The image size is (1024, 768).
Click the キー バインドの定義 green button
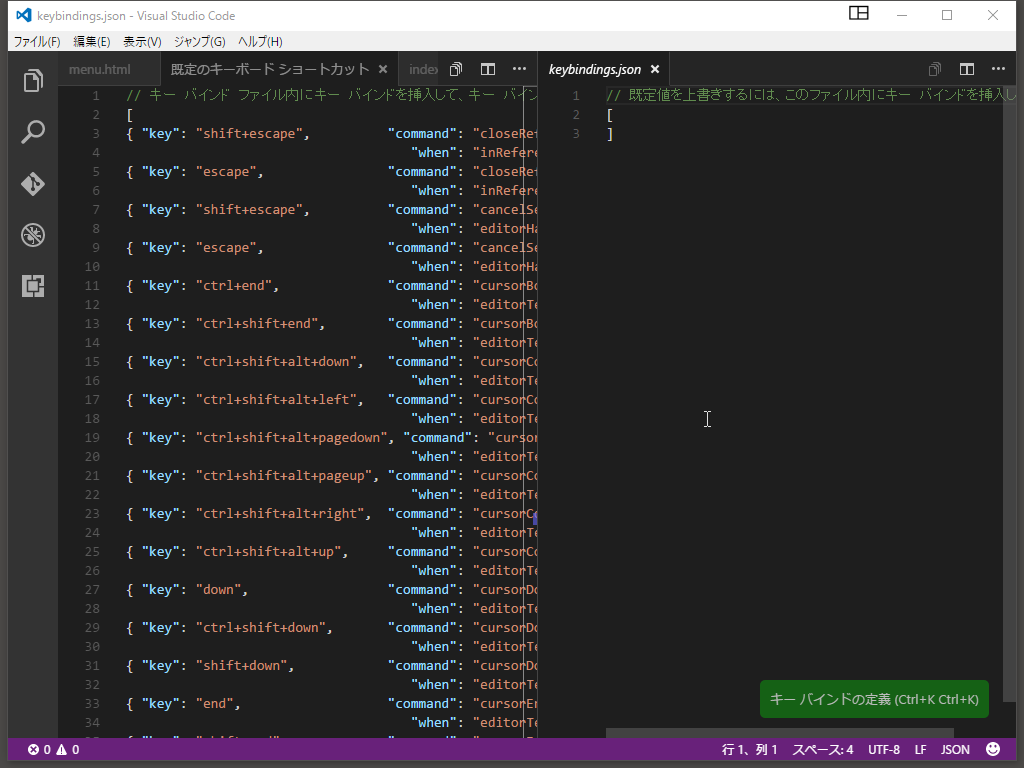(874, 699)
